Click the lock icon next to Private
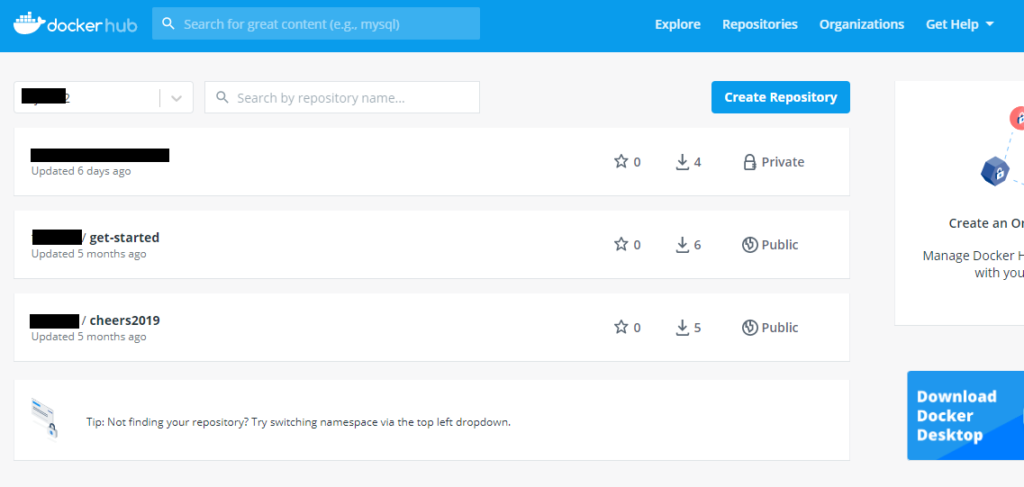The width and height of the screenshot is (1024, 487). click(x=750, y=162)
